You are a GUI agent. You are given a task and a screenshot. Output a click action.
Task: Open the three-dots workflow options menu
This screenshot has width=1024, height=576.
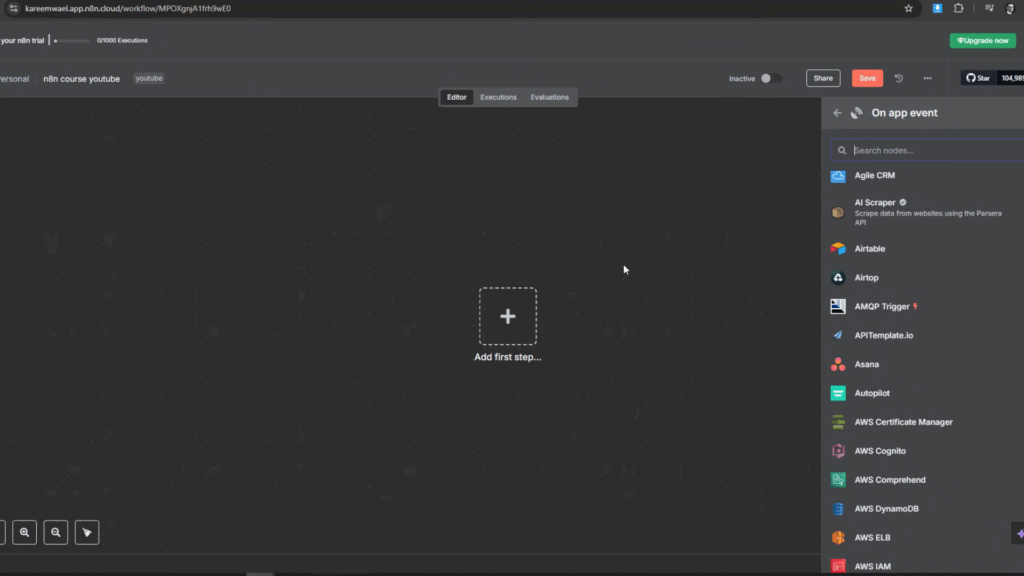click(927, 78)
